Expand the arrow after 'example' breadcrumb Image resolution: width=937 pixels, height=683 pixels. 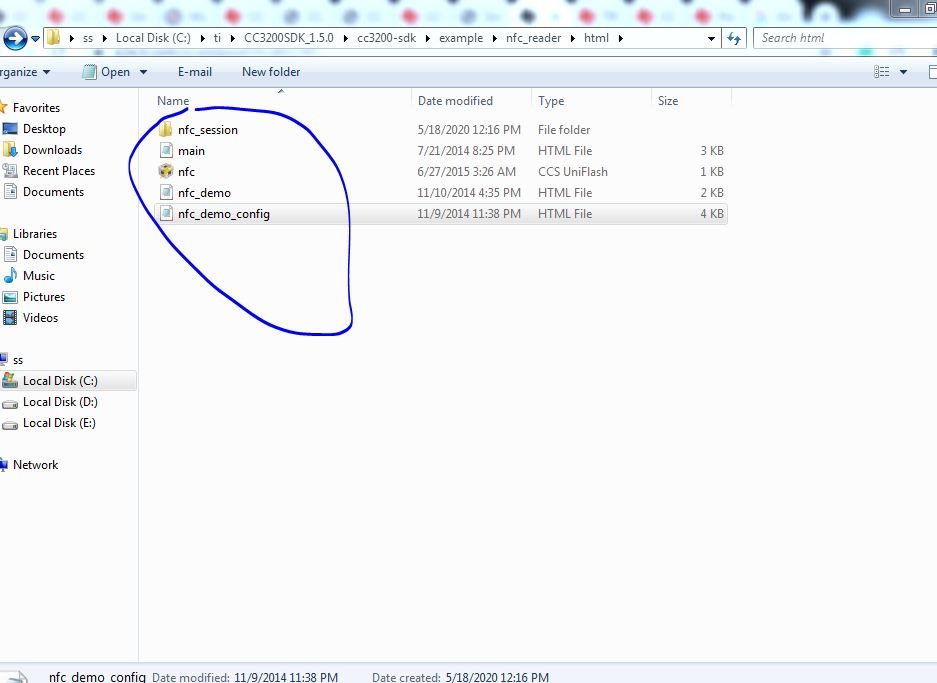[x=495, y=39]
